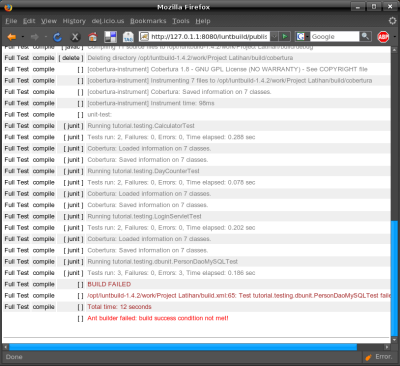This screenshot has width=400, height=366.
Task: Open the del.icio.us menu
Action: (108, 21)
